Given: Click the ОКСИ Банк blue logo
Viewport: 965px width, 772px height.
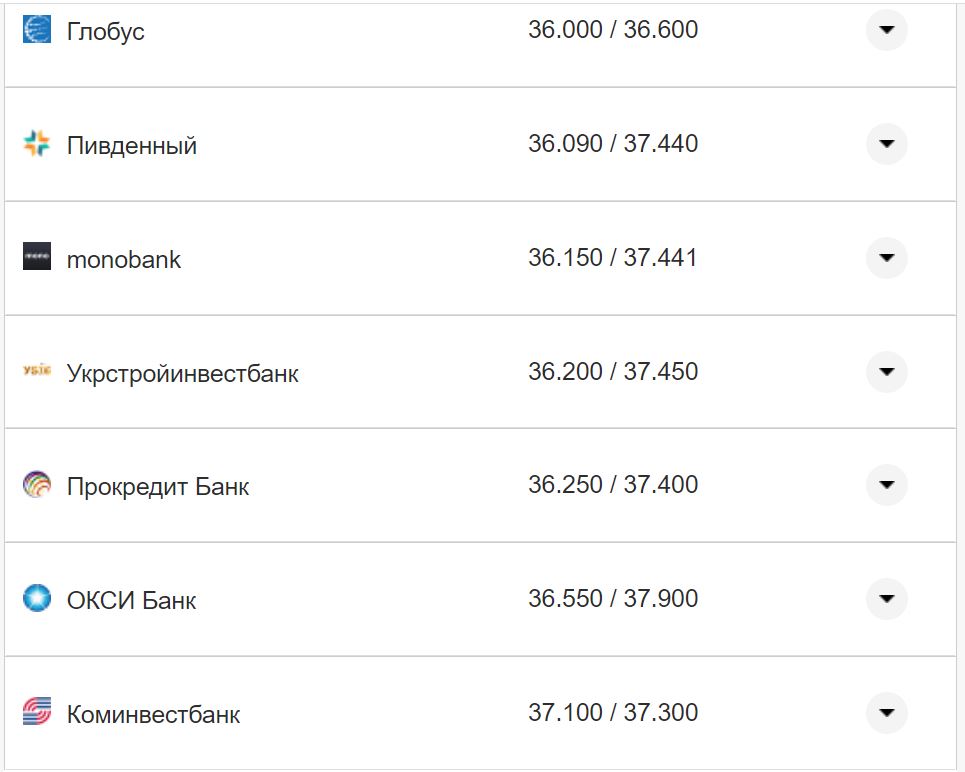Looking at the screenshot, I should [37, 599].
